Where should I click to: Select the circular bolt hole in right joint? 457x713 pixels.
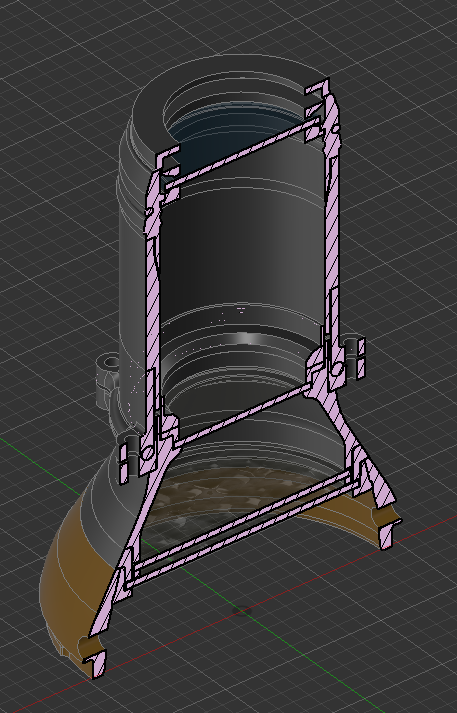[x=337, y=369]
